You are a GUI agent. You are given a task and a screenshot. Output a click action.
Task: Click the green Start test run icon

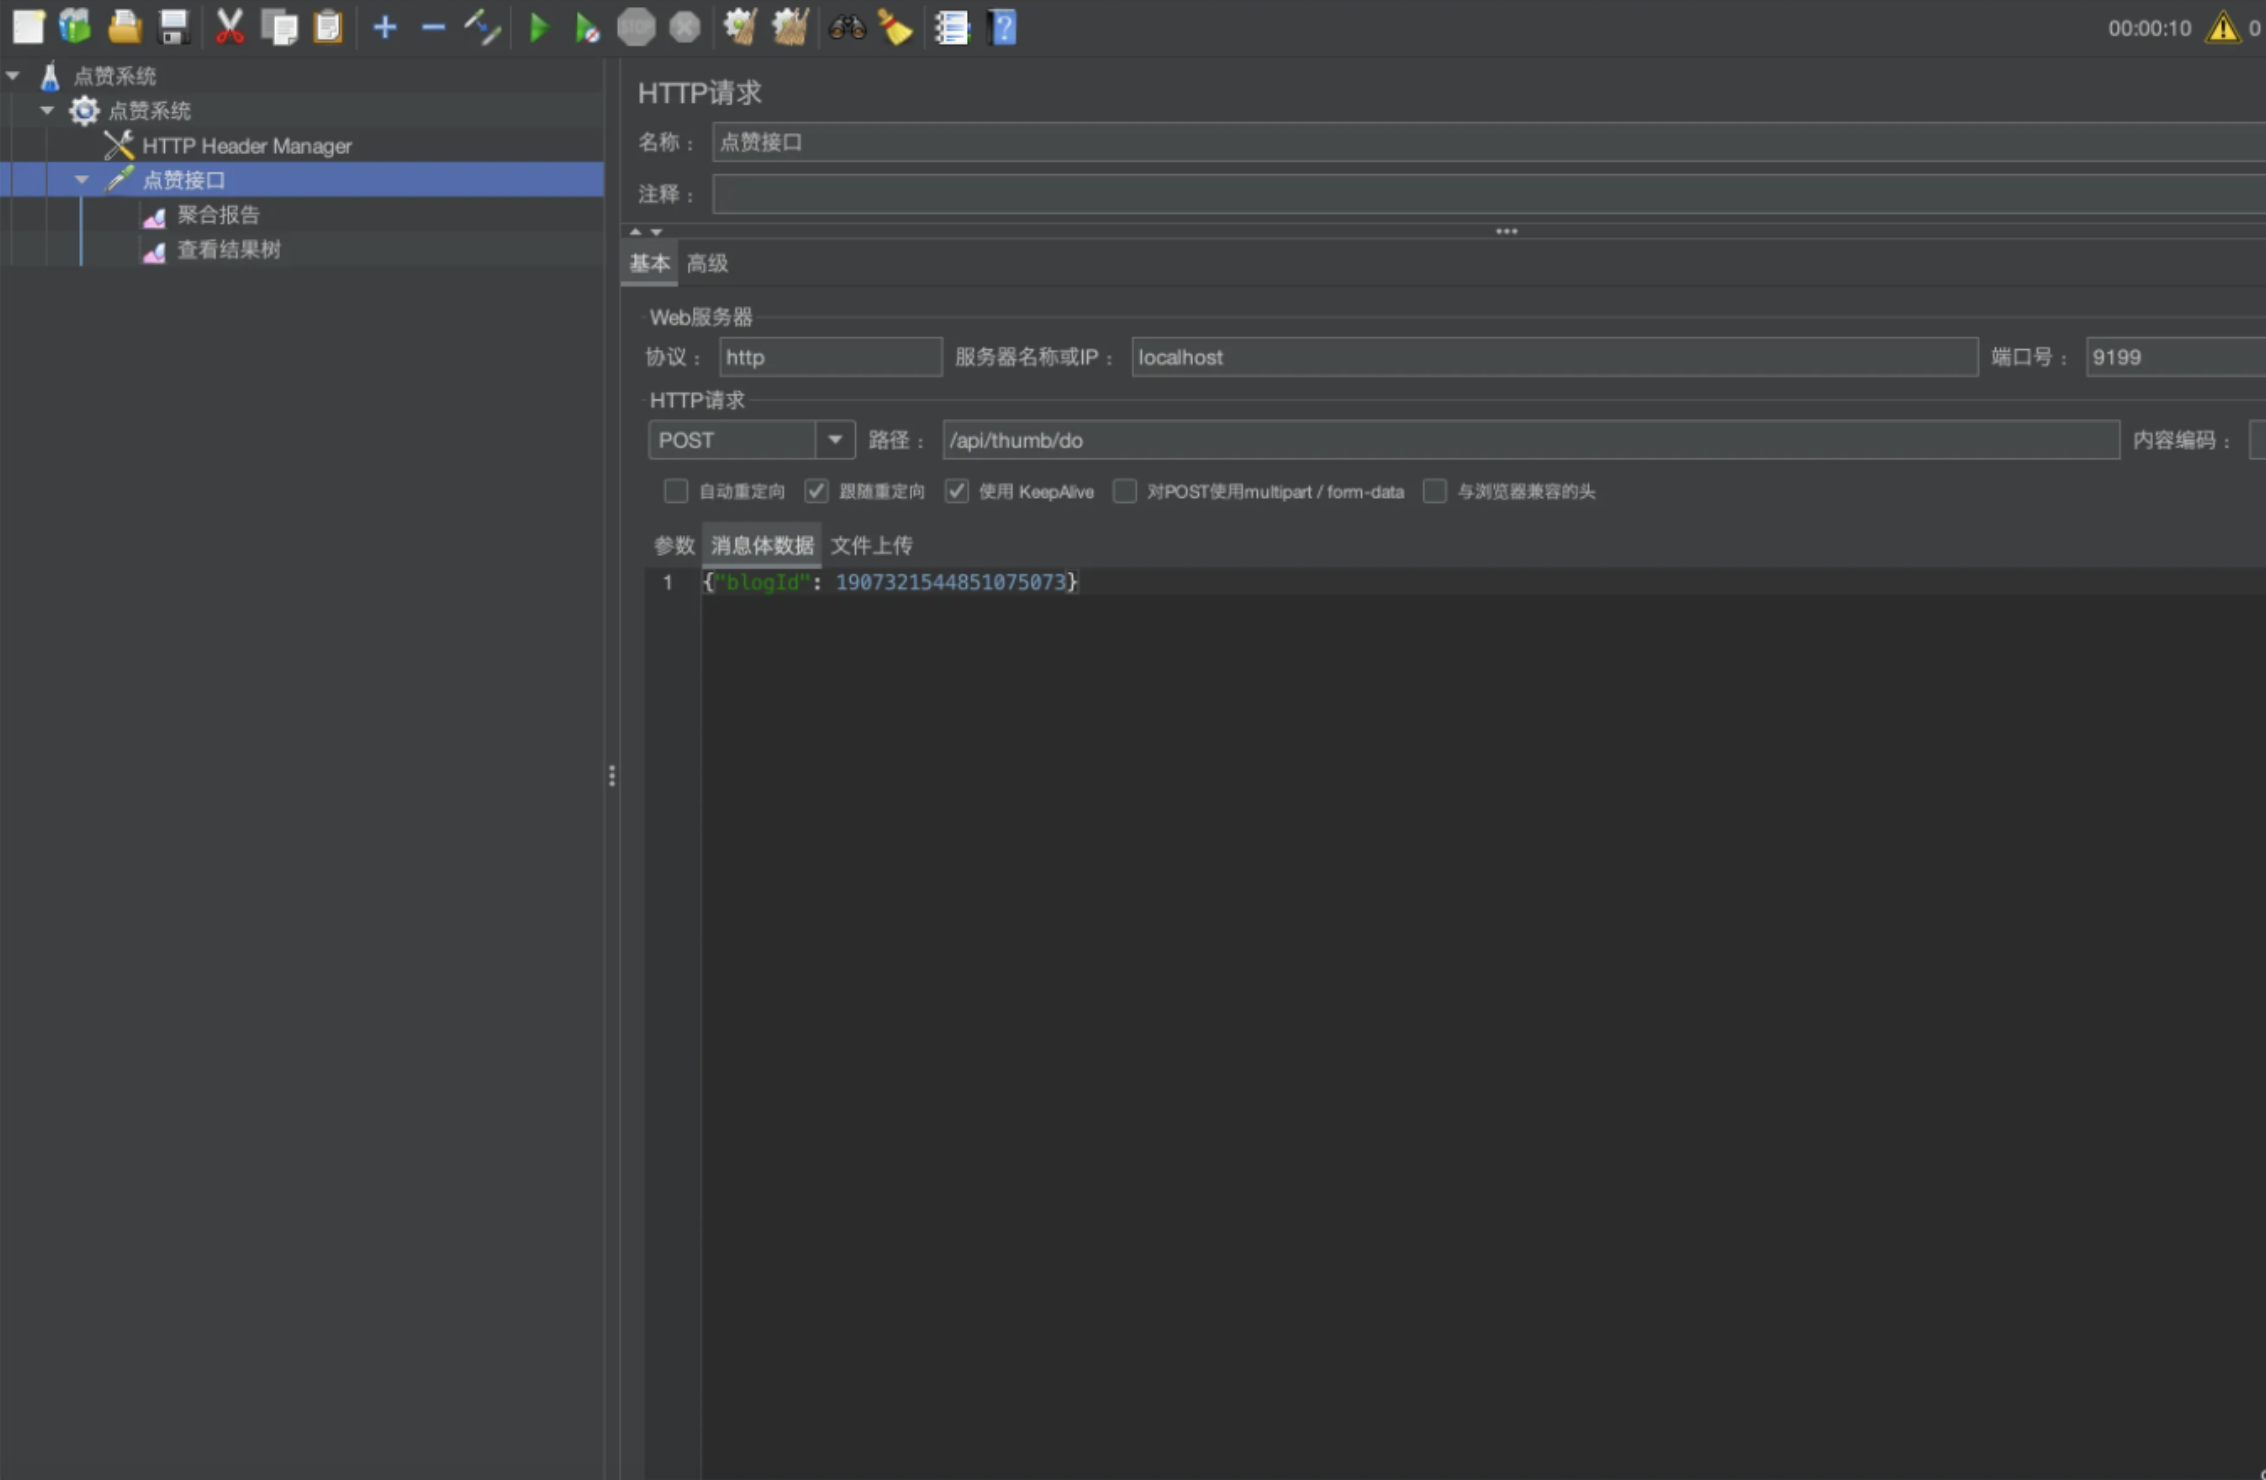pos(538,28)
